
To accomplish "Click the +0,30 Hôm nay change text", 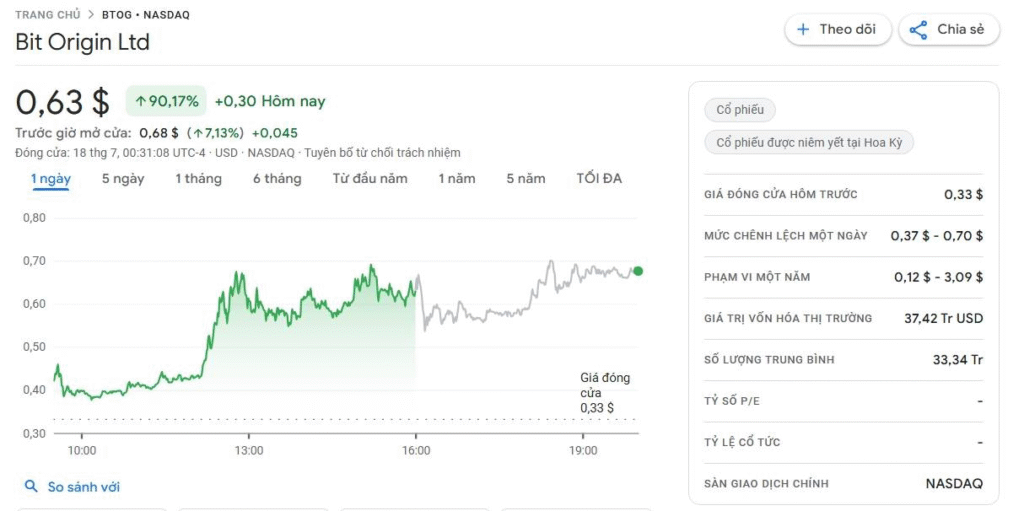I will click(270, 101).
